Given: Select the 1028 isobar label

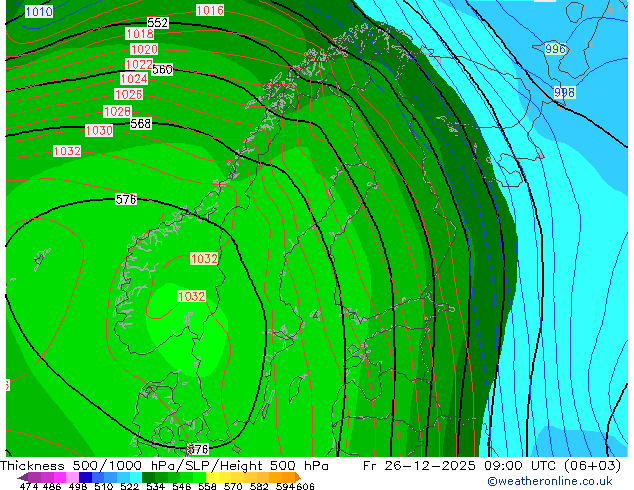Looking at the screenshot, I should click(x=118, y=111).
